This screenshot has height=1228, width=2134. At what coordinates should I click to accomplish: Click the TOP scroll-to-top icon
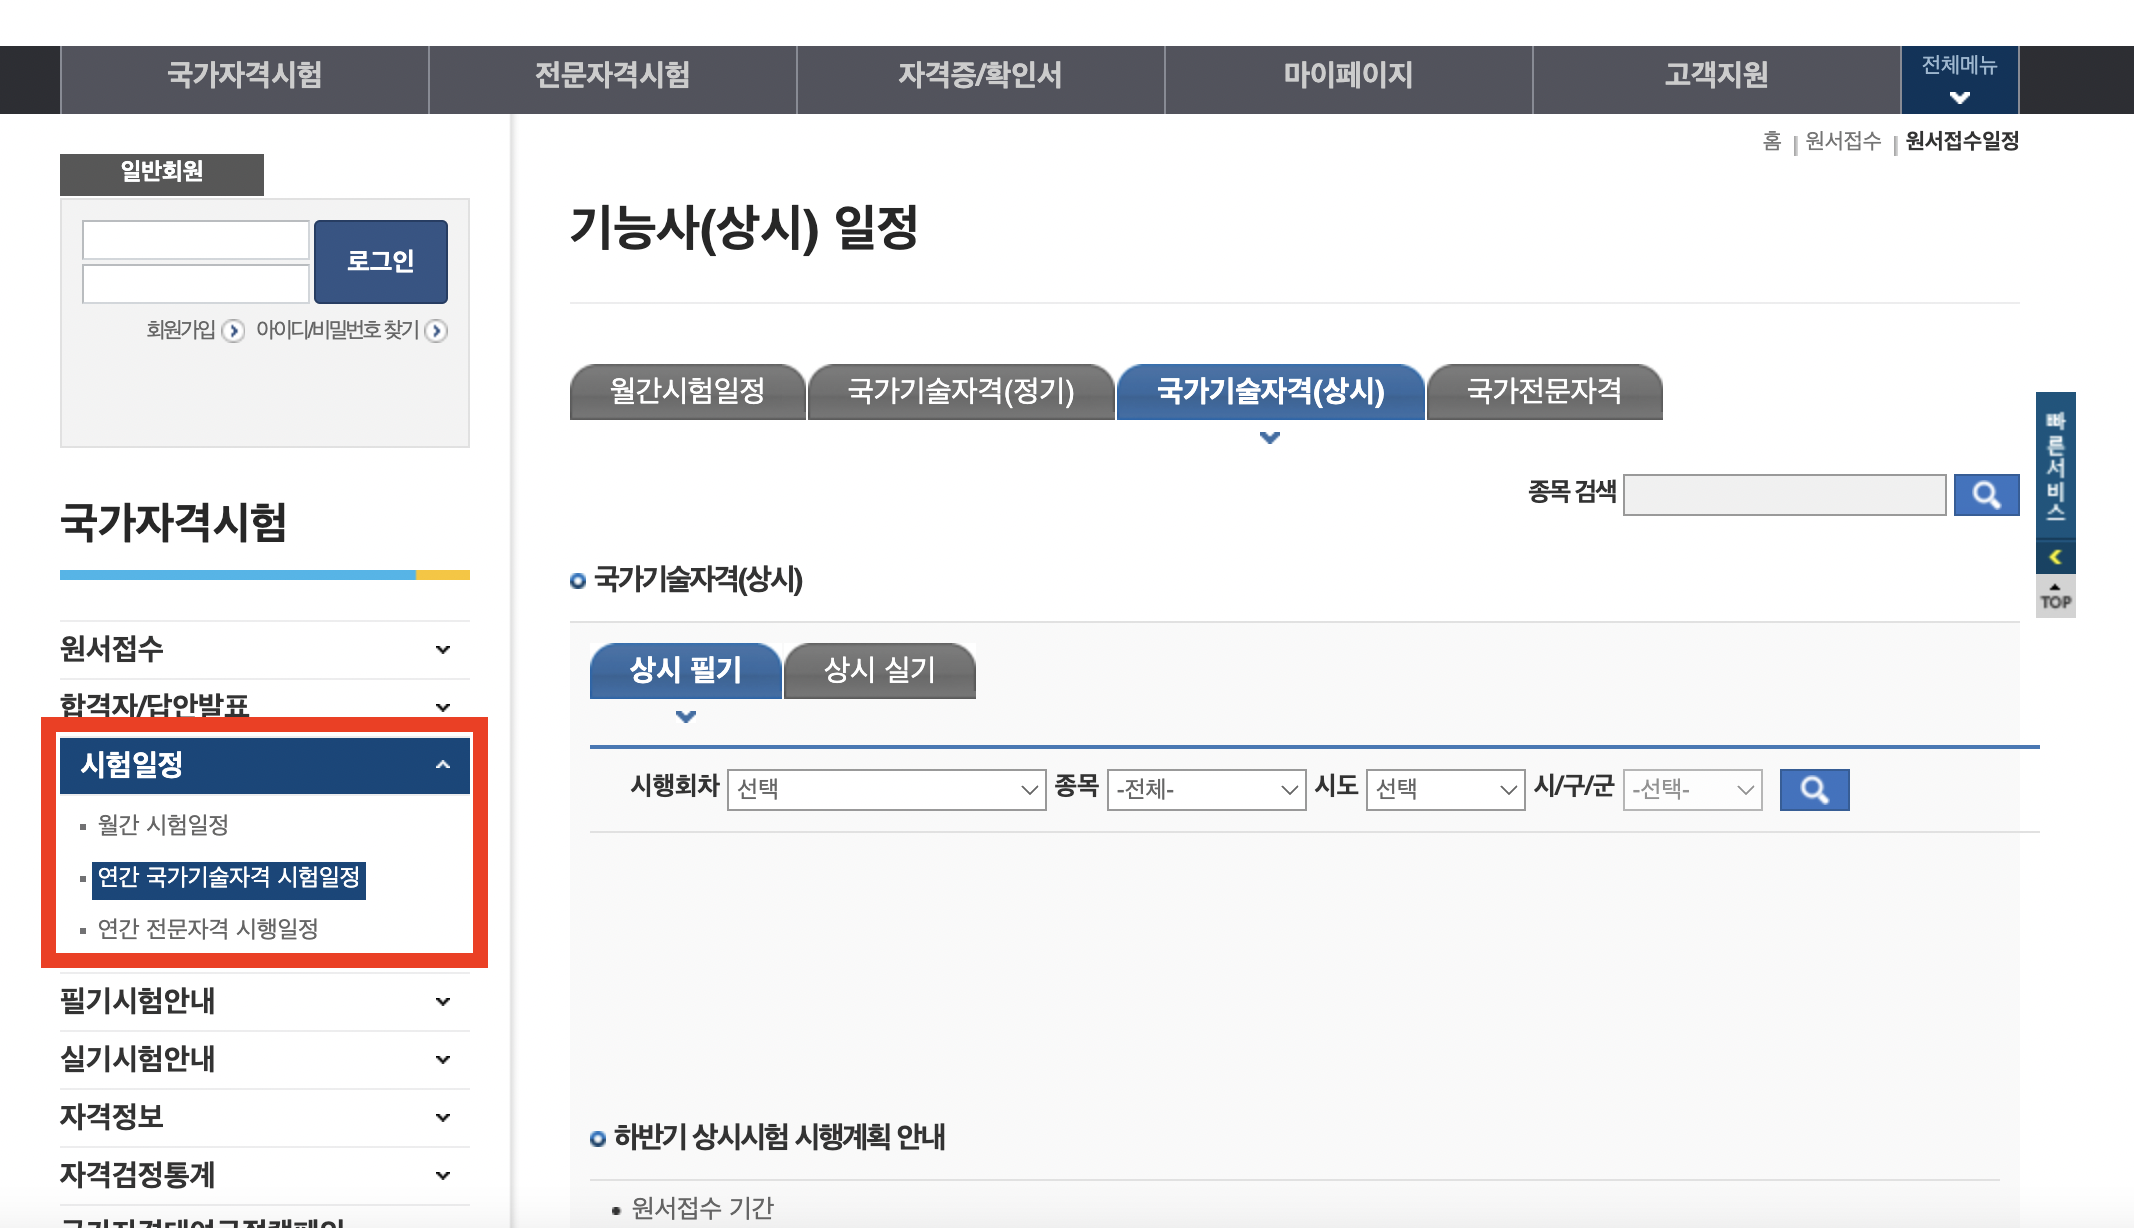coord(2055,597)
